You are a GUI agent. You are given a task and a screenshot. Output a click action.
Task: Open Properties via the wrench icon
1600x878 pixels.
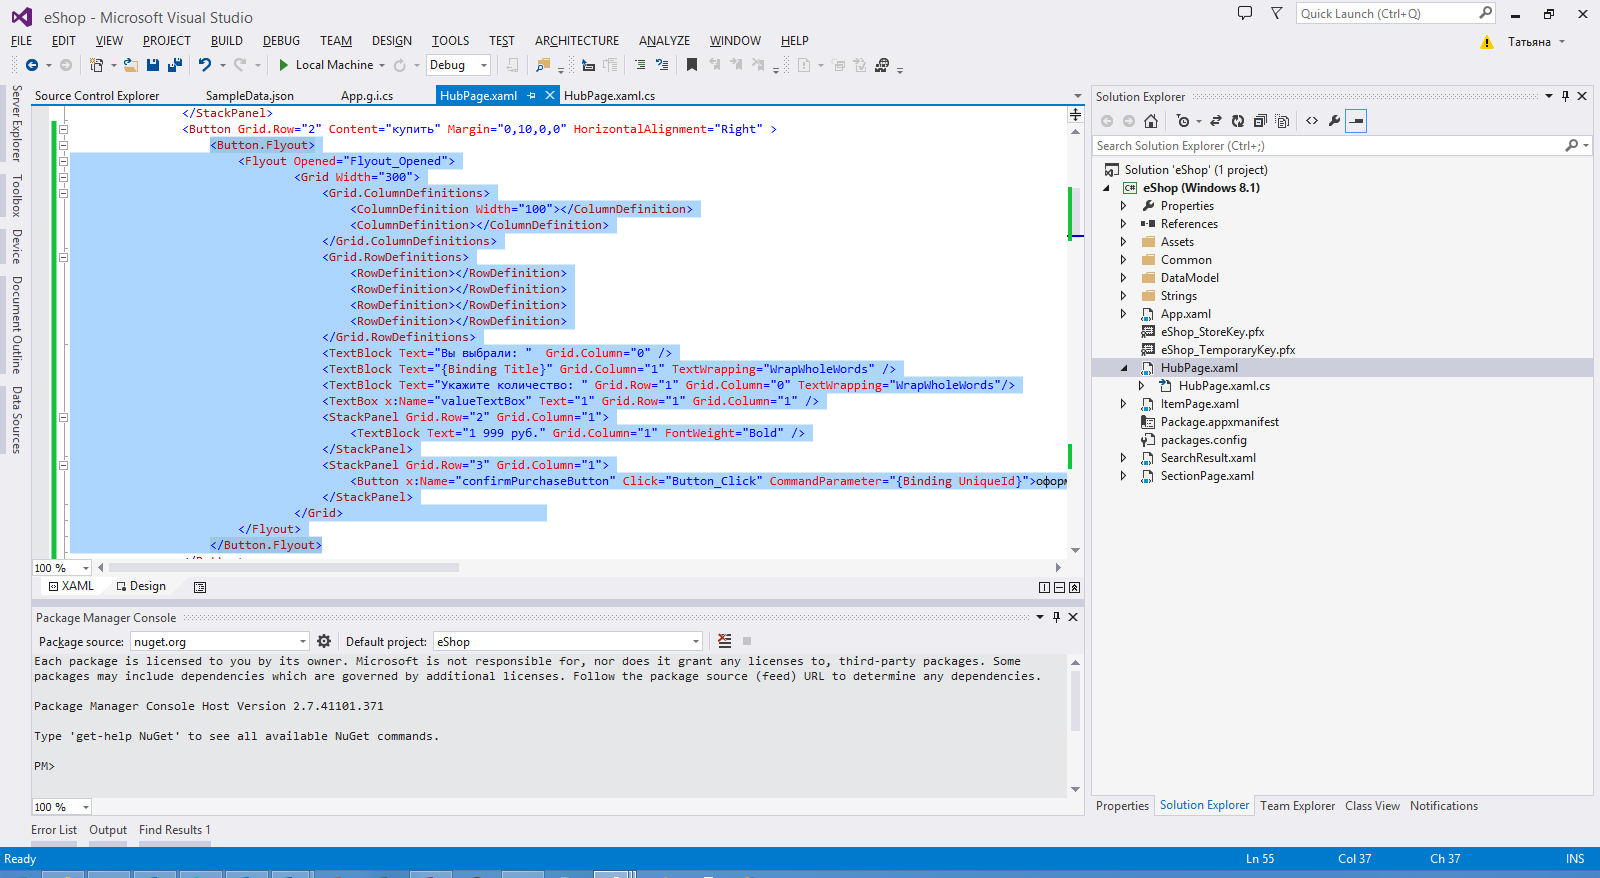pyautogui.click(x=1334, y=121)
